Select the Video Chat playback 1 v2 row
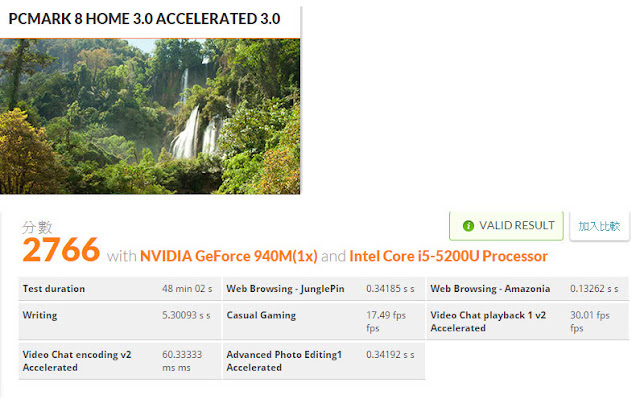Viewport: 640px width, 399px height. (x=528, y=321)
